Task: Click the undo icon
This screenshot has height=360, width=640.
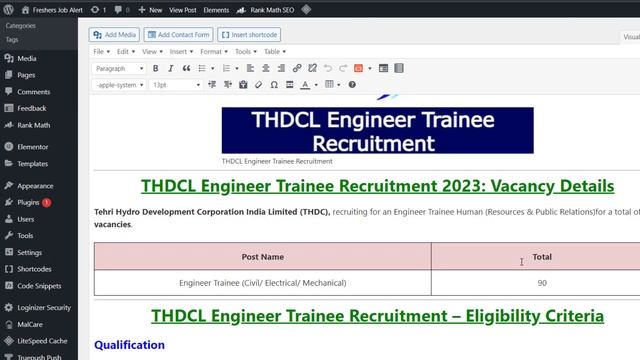Action: [x=328, y=68]
